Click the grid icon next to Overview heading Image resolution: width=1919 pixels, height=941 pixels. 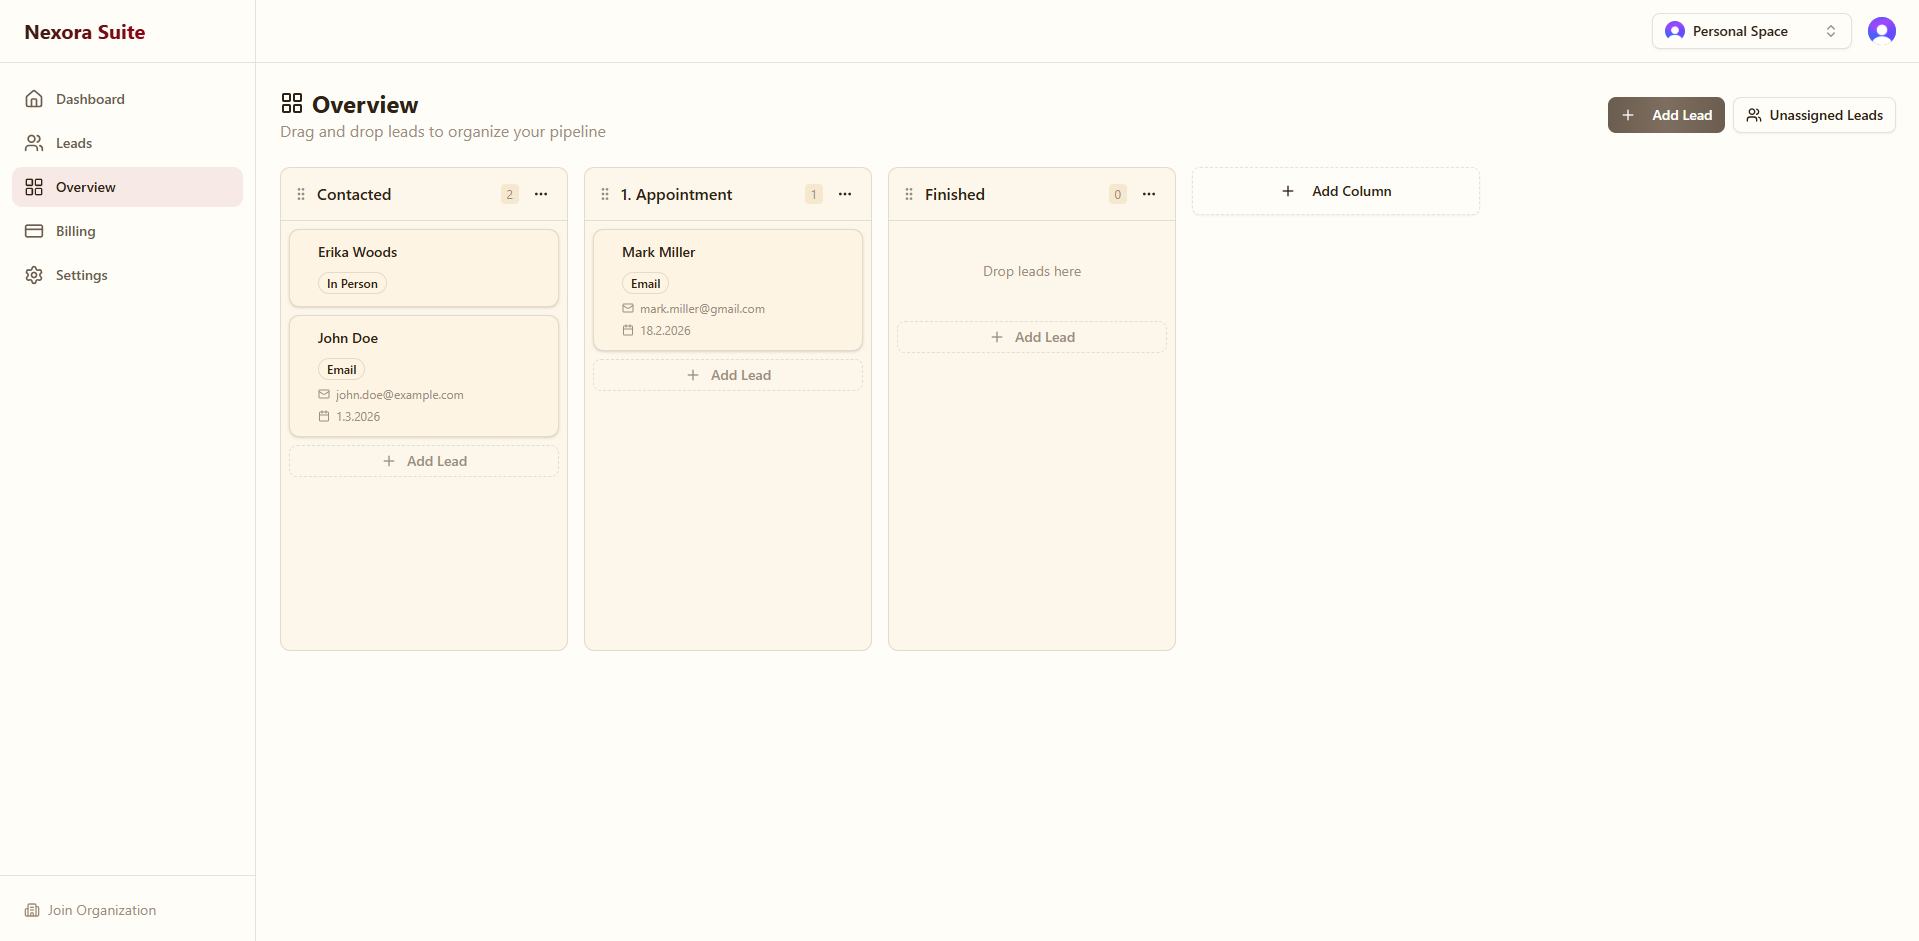[x=291, y=102]
